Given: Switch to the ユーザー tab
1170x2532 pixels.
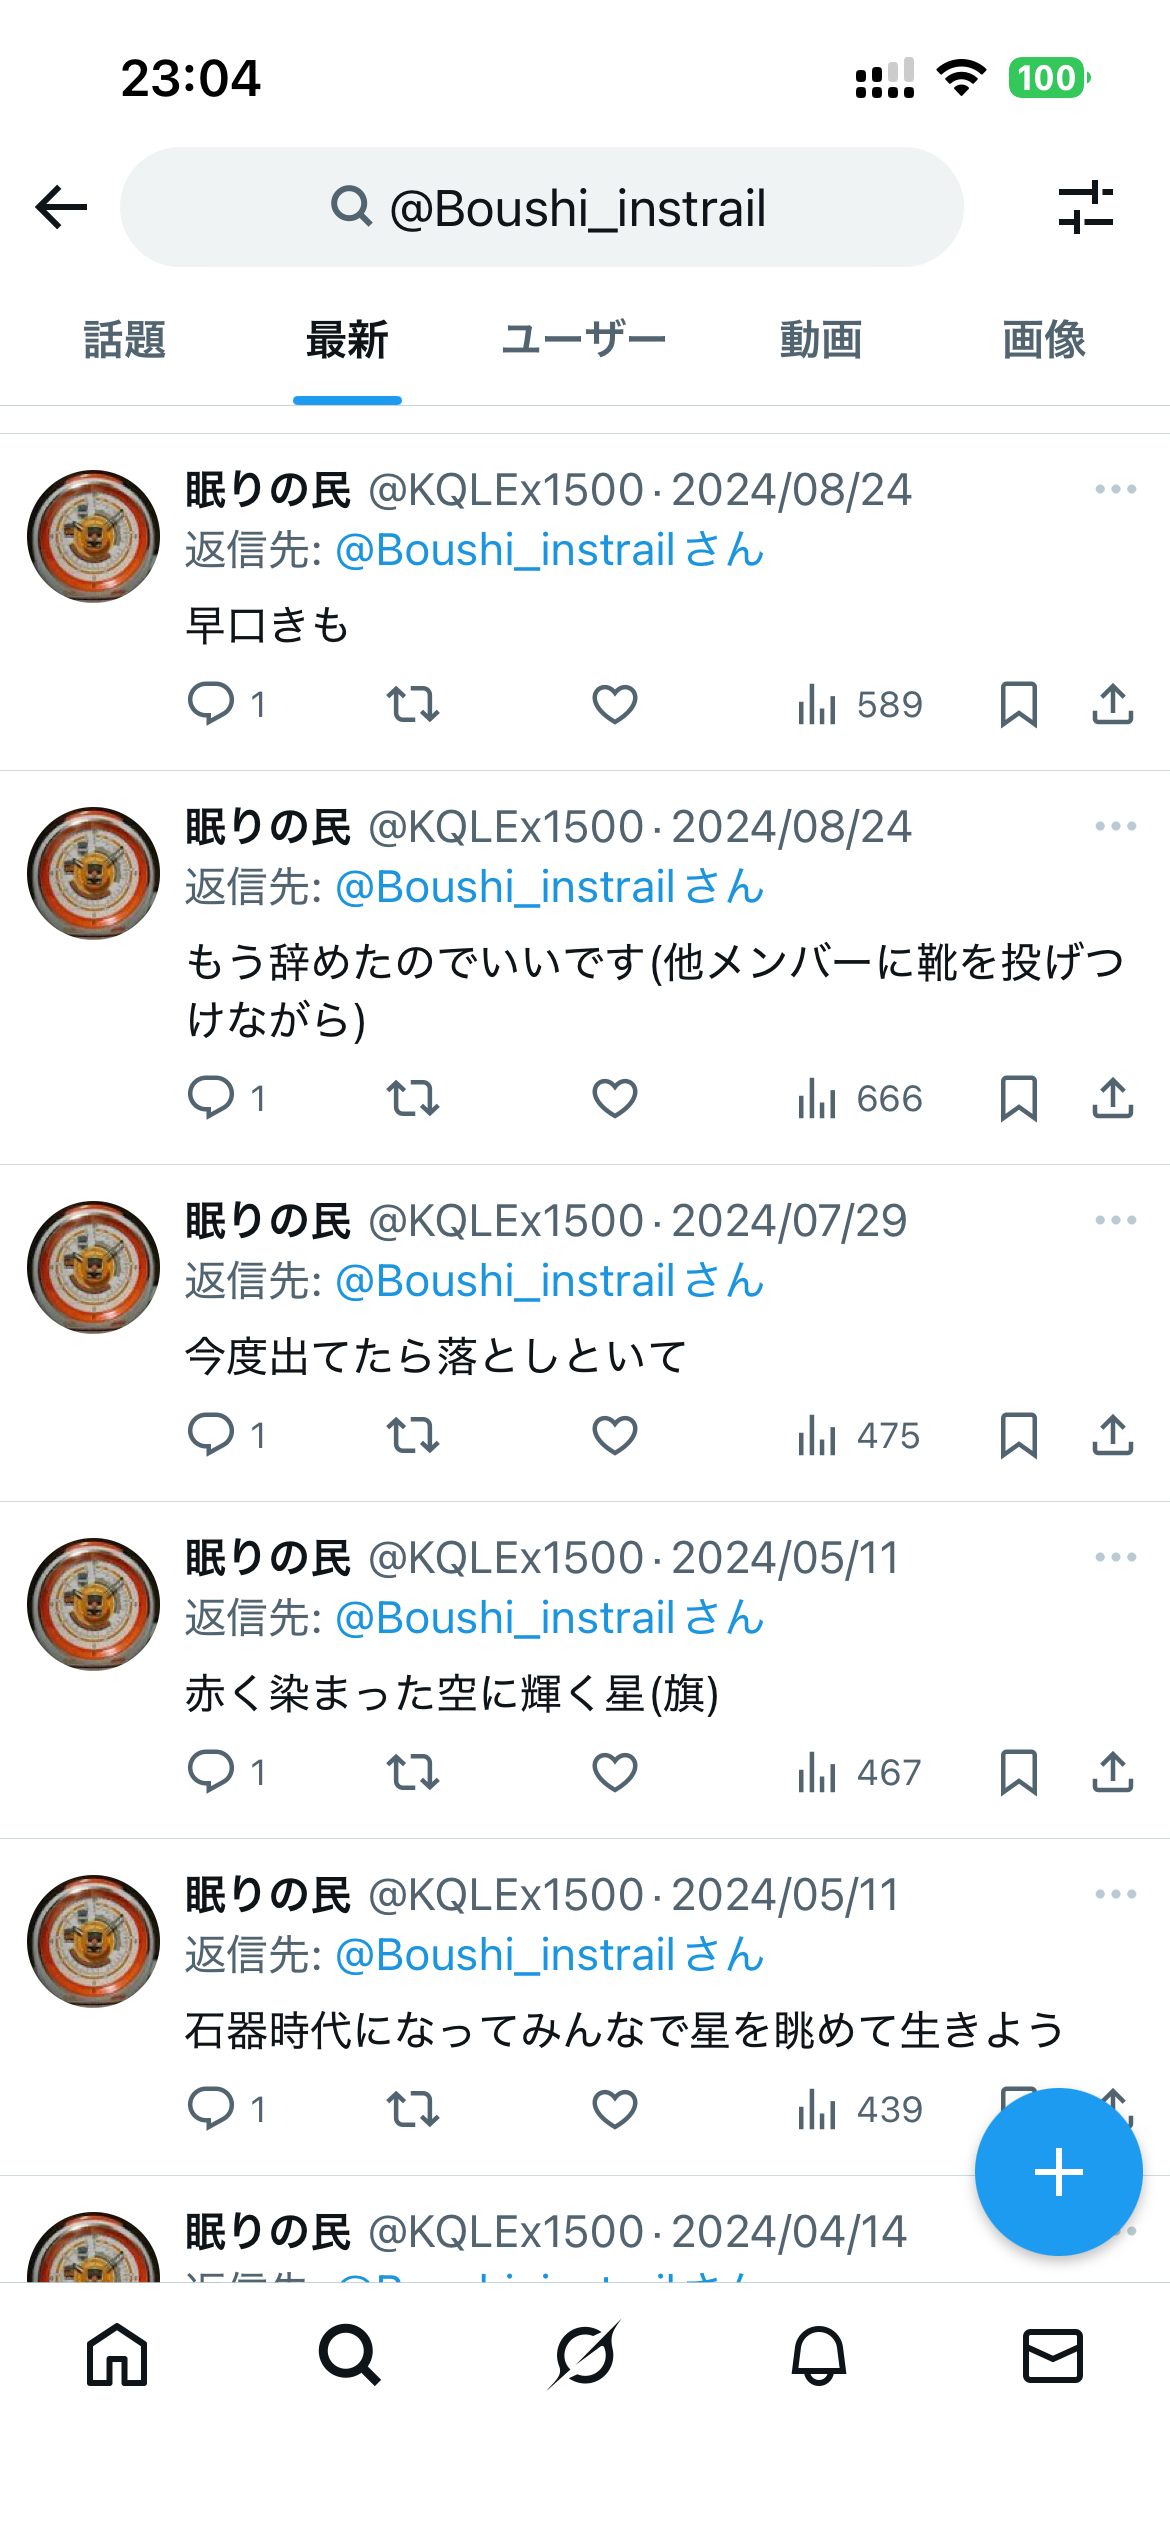Looking at the screenshot, I should click(x=584, y=340).
